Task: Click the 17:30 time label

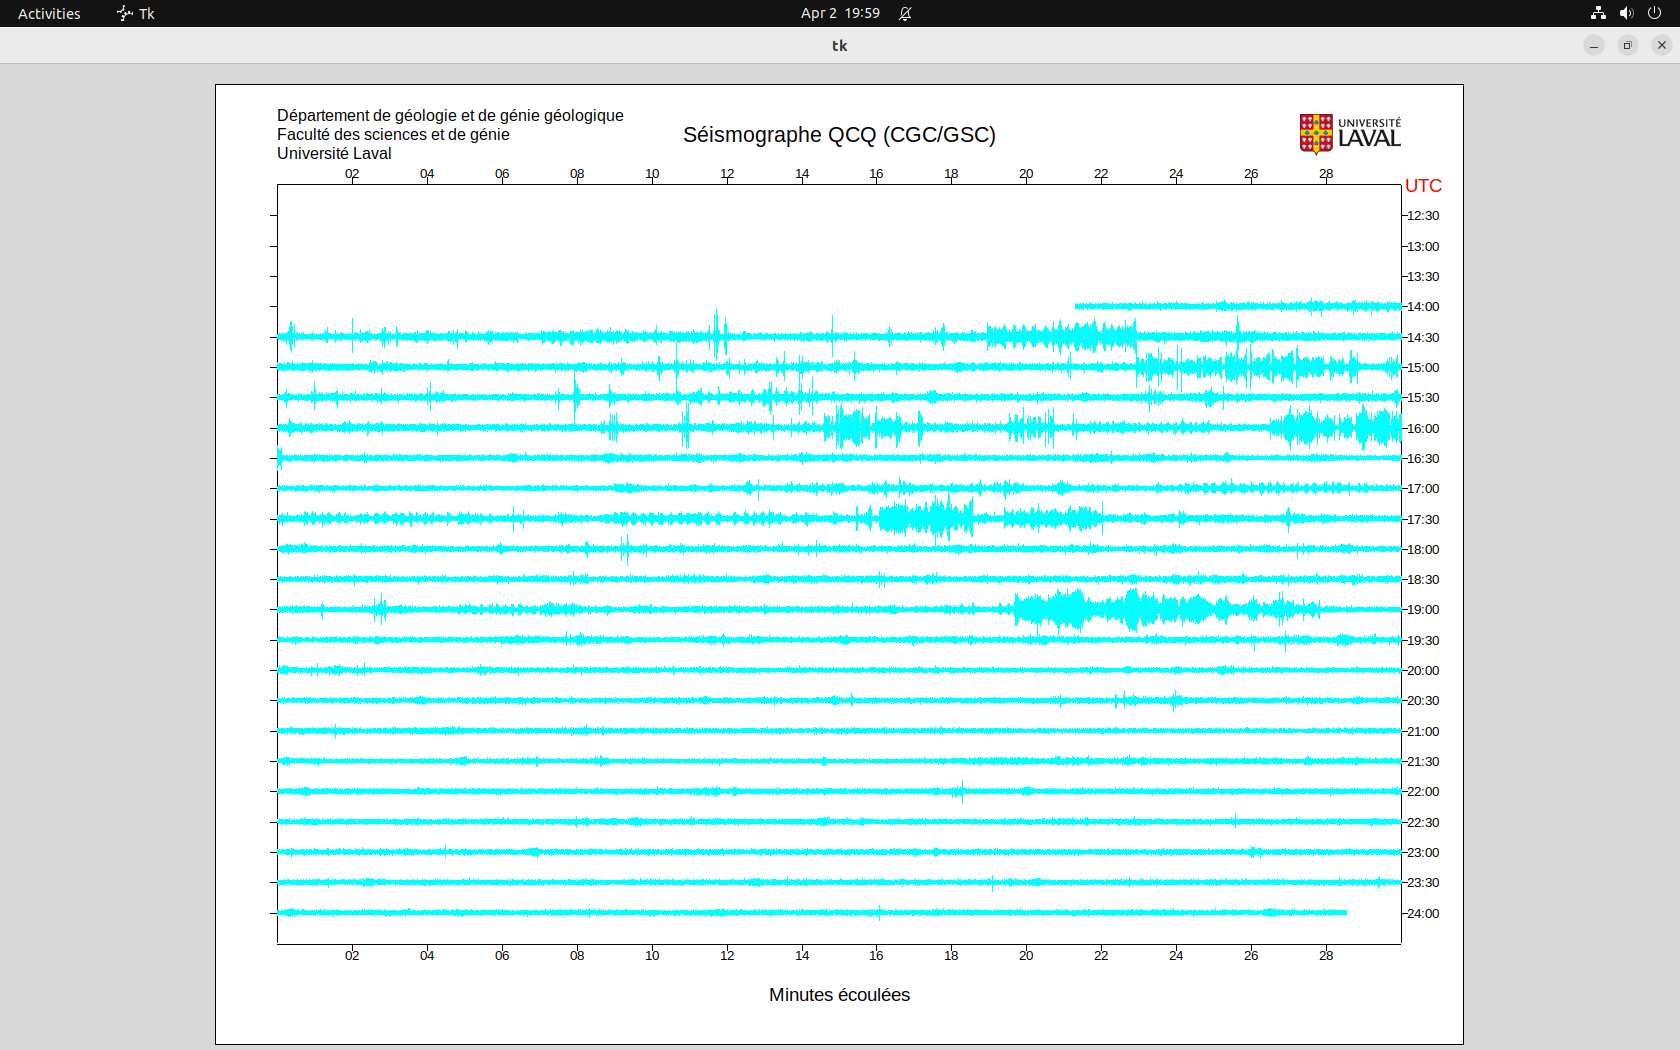Action: (x=1423, y=520)
